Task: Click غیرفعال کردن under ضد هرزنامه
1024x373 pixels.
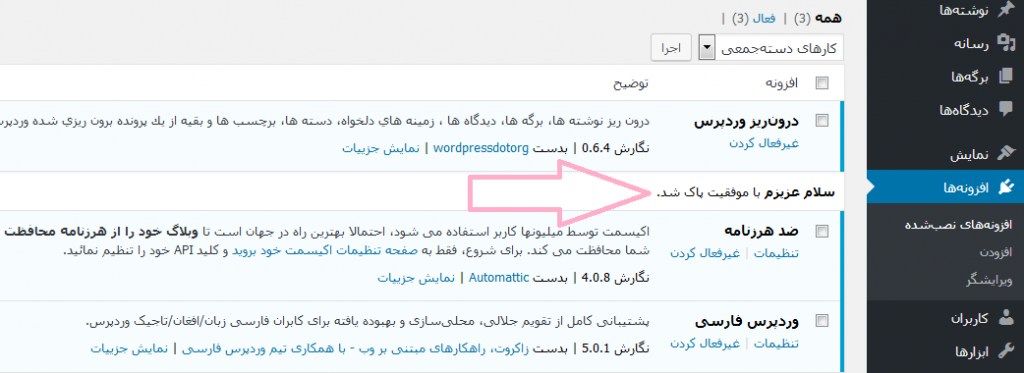Action: click(705, 253)
